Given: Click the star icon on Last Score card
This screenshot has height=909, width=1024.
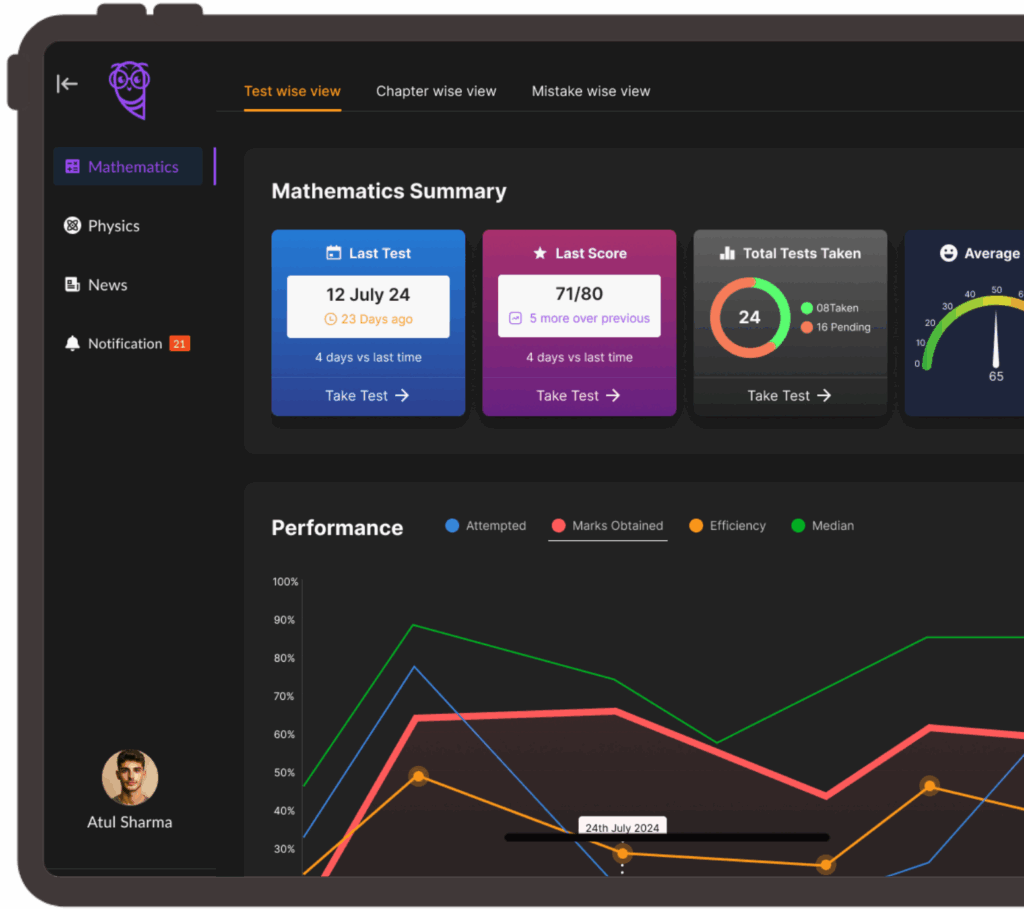Looking at the screenshot, I should tap(540, 254).
